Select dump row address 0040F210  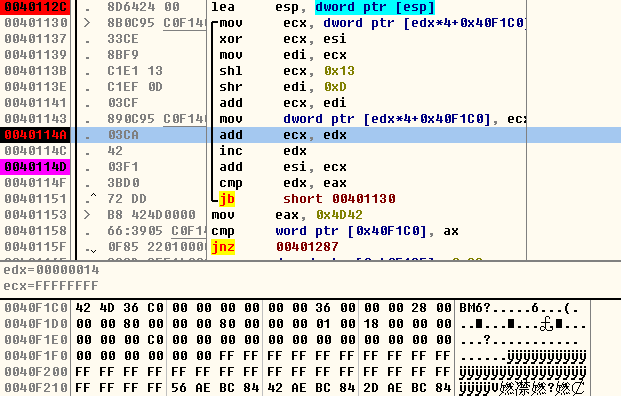point(36,388)
